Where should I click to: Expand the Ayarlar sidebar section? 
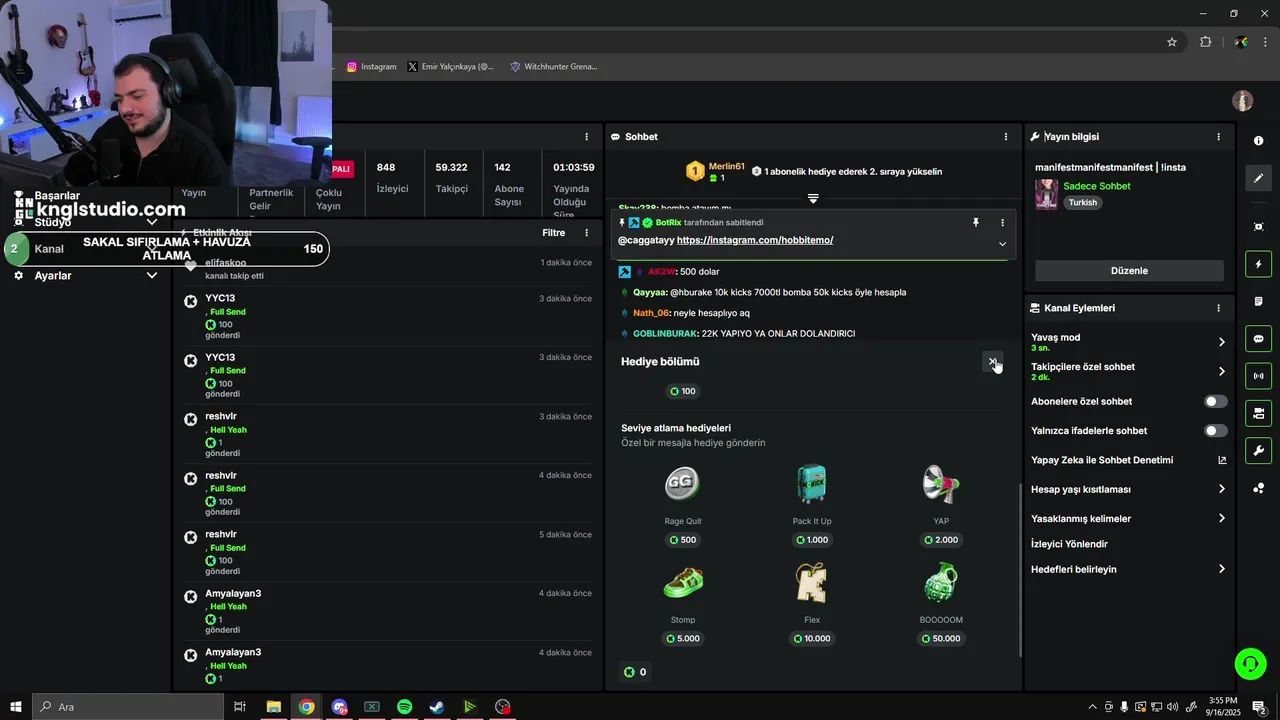point(152,275)
